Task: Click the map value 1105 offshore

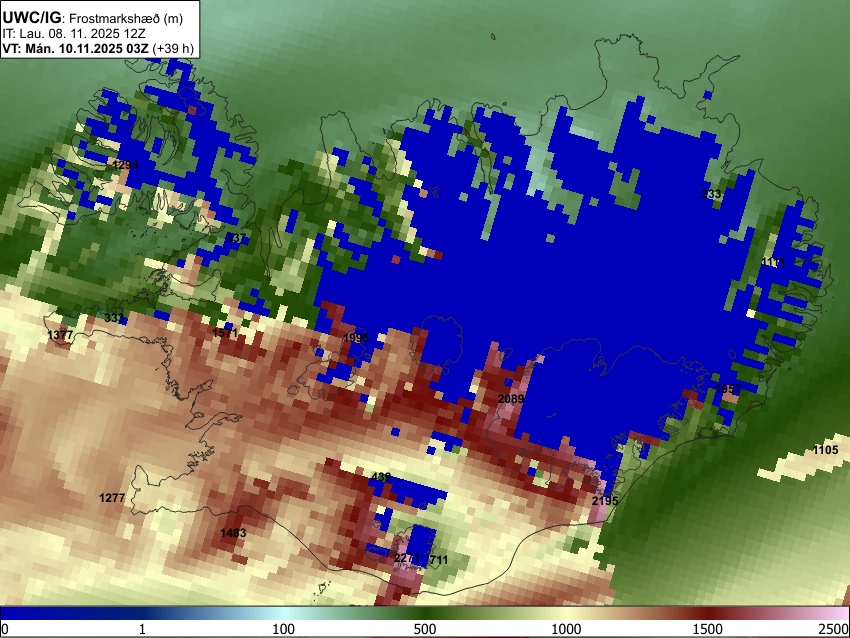Action: point(826,449)
